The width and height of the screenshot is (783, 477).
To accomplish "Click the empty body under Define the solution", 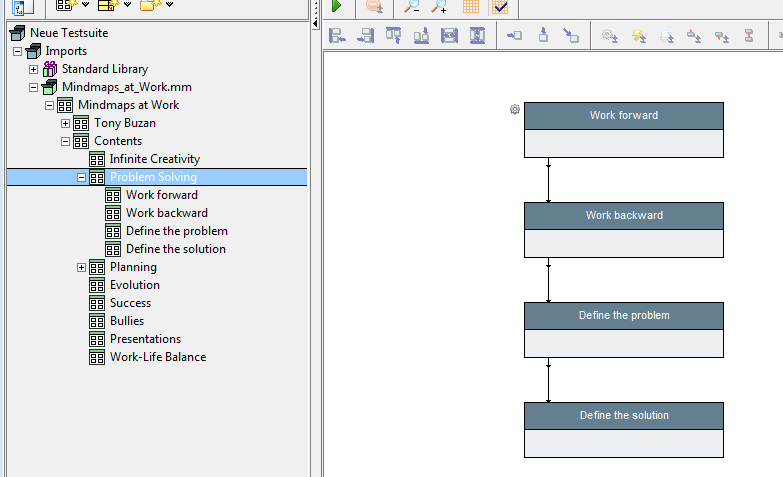I will (x=623, y=443).
